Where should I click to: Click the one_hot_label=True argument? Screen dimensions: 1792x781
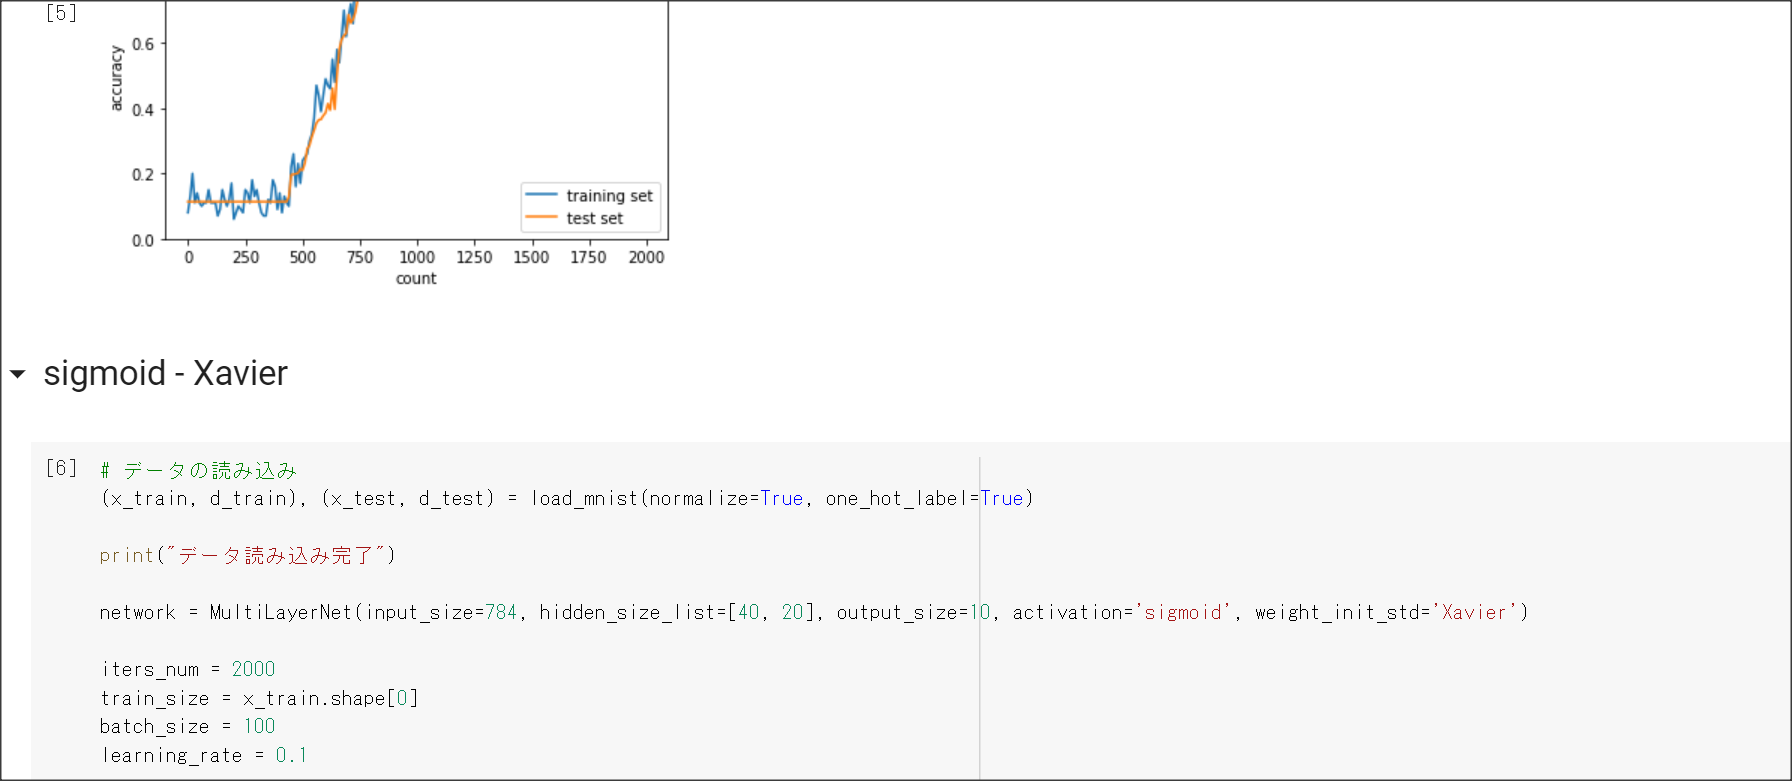click(925, 498)
